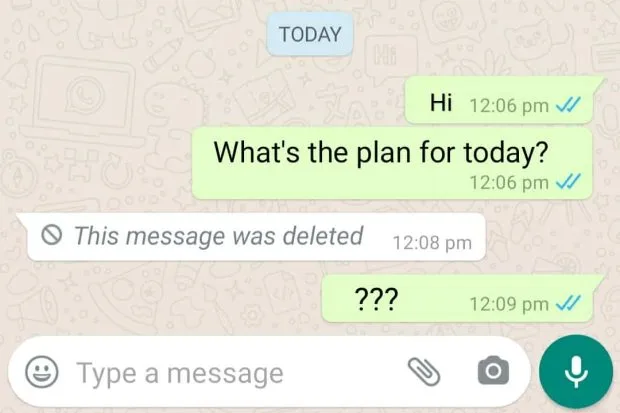
Task: Select "This message was deleted" text
Action: click(219, 236)
